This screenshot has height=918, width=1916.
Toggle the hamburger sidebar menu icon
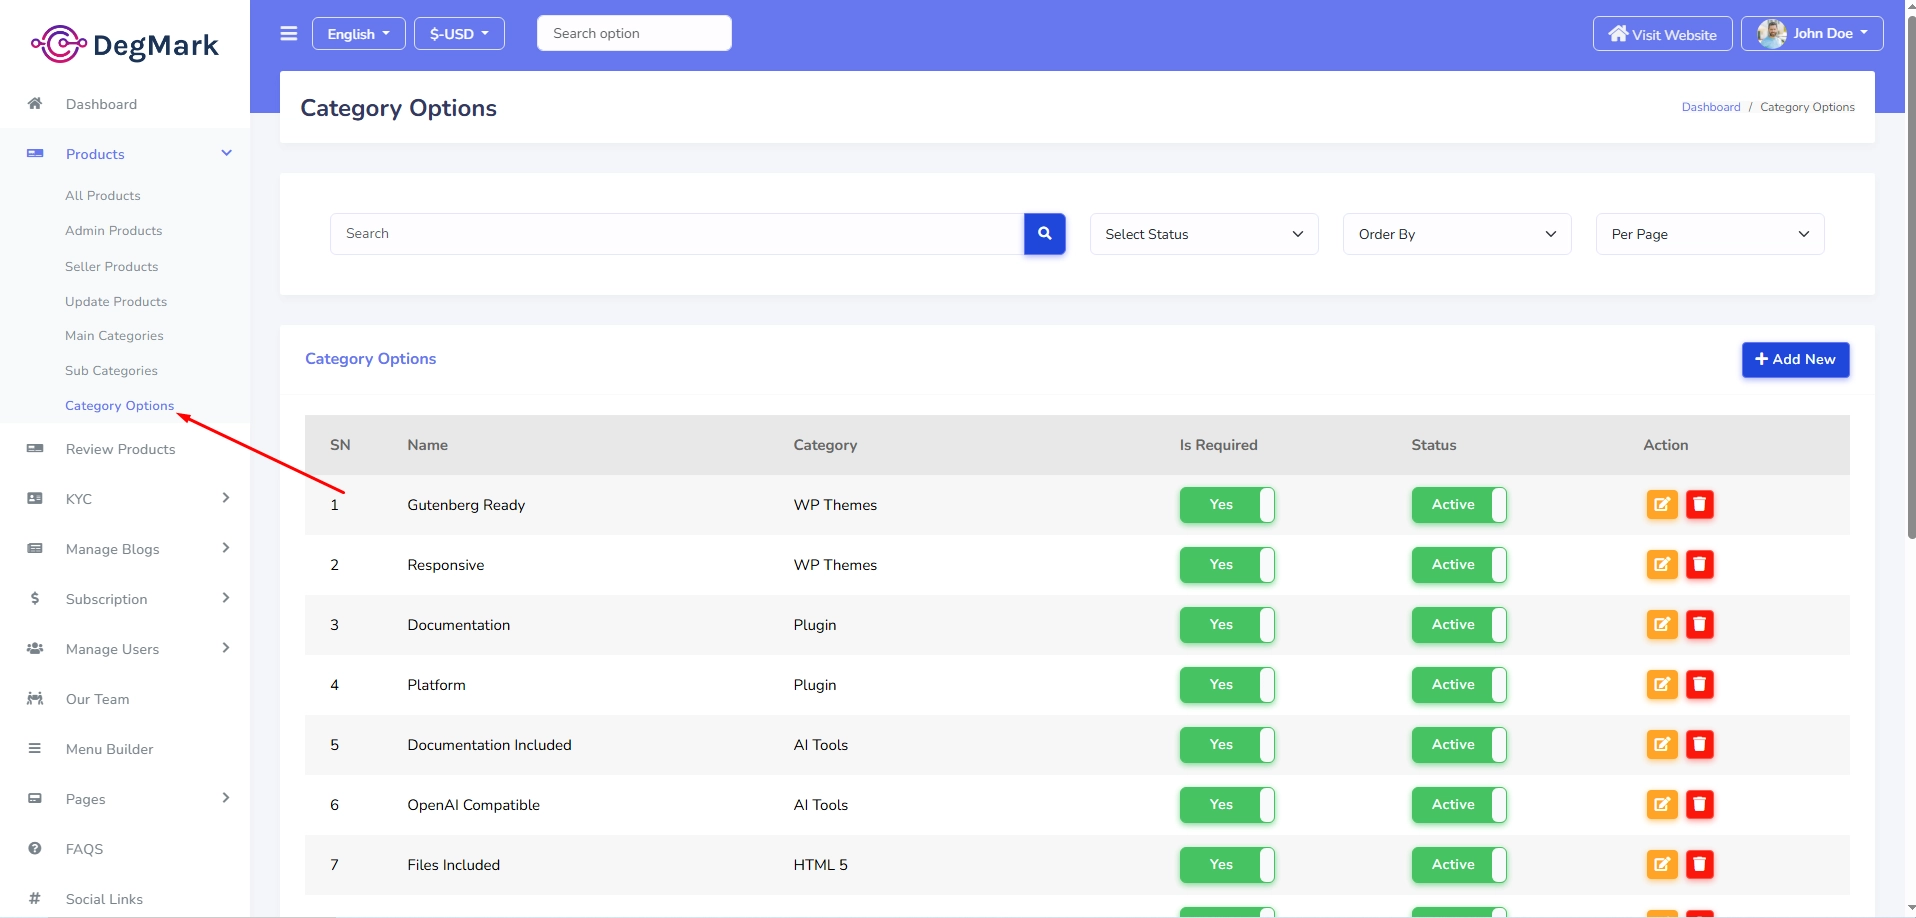tap(289, 33)
